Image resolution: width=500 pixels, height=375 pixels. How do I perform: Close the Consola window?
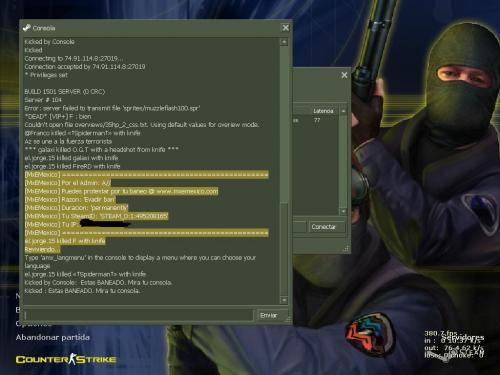coord(285,28)
